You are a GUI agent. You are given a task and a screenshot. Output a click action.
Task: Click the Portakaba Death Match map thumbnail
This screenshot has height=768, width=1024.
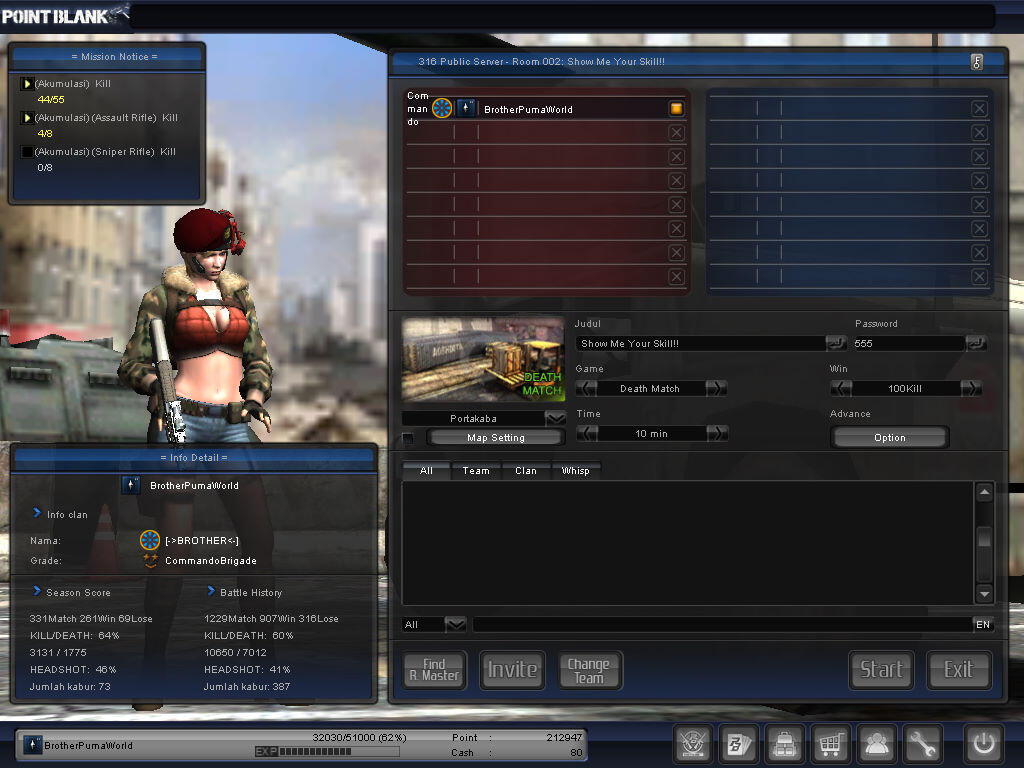483,360
